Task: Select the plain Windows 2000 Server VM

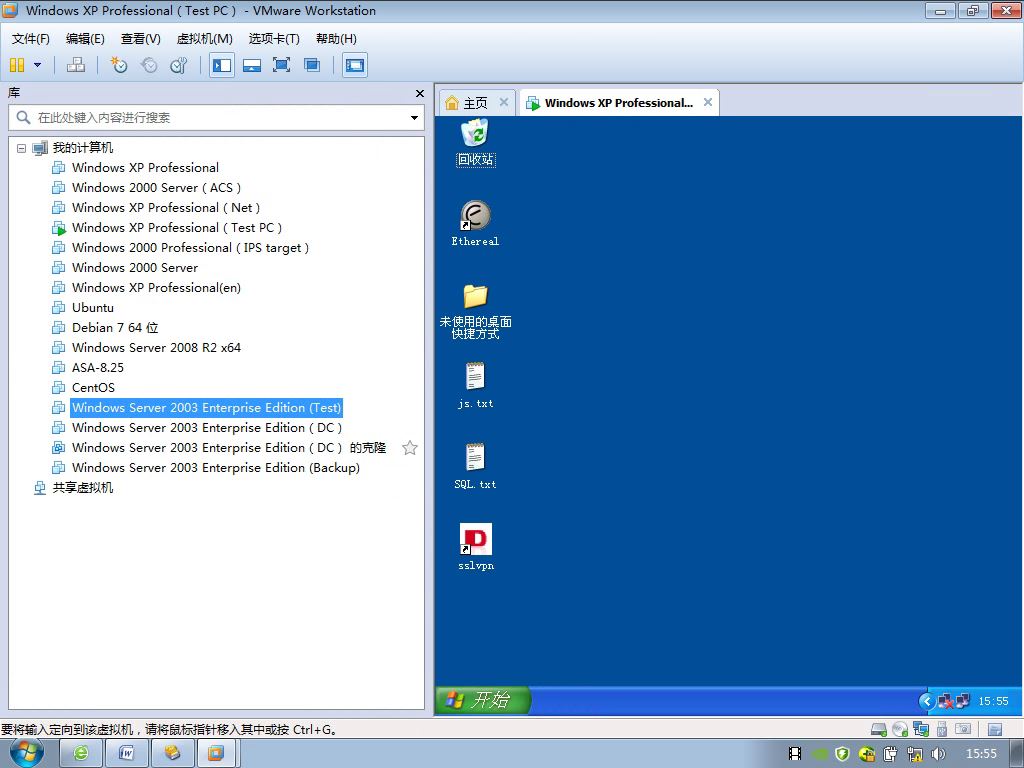Action: pyautogui.click(x=135, y=268)
